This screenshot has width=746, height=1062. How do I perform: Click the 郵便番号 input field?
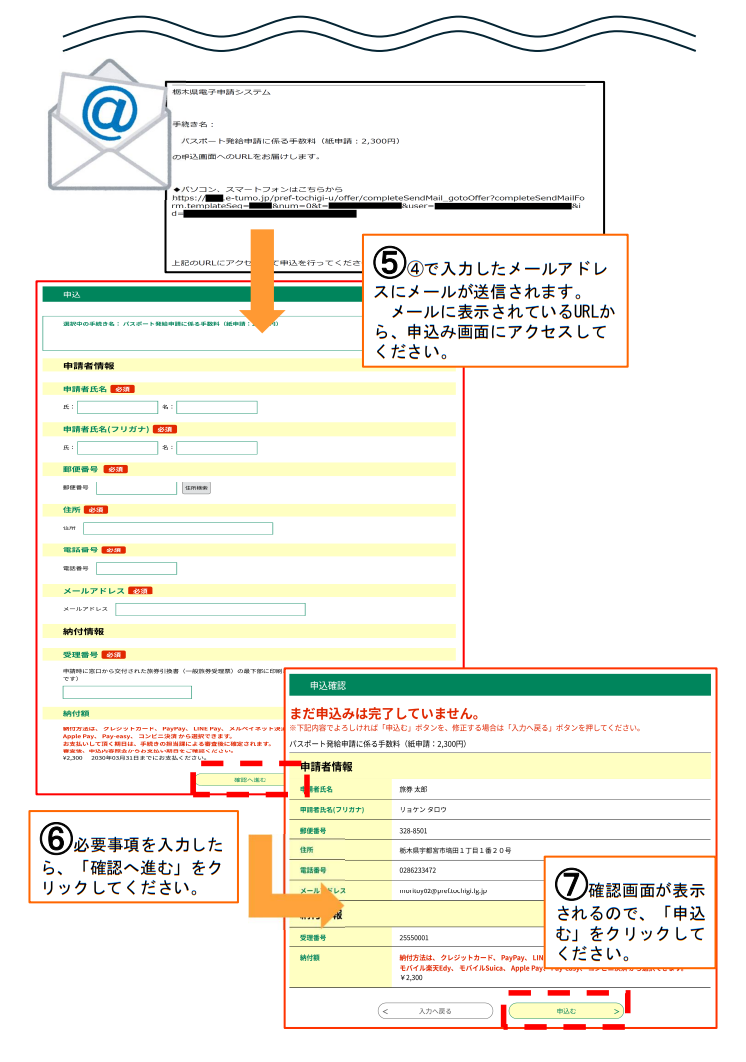136,488
